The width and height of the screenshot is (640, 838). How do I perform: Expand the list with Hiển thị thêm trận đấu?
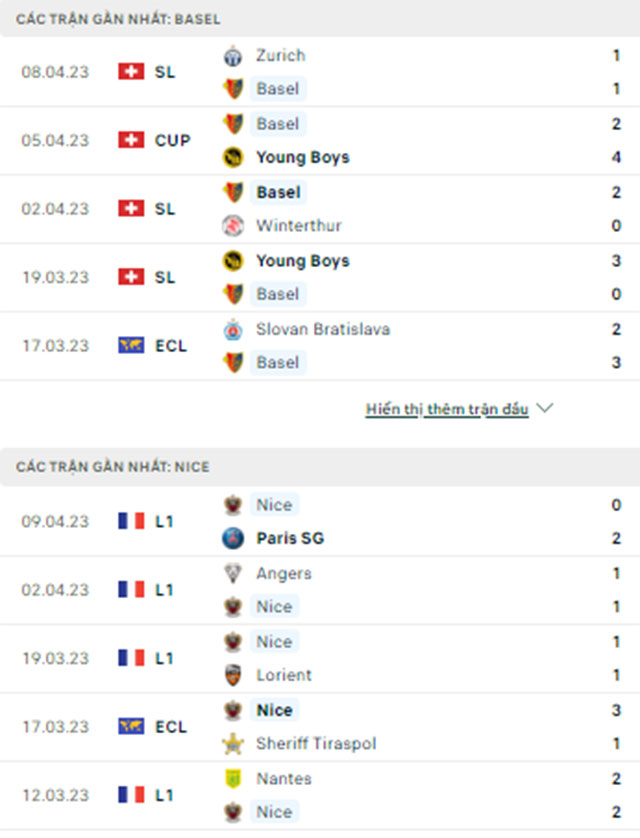point(447,409)
